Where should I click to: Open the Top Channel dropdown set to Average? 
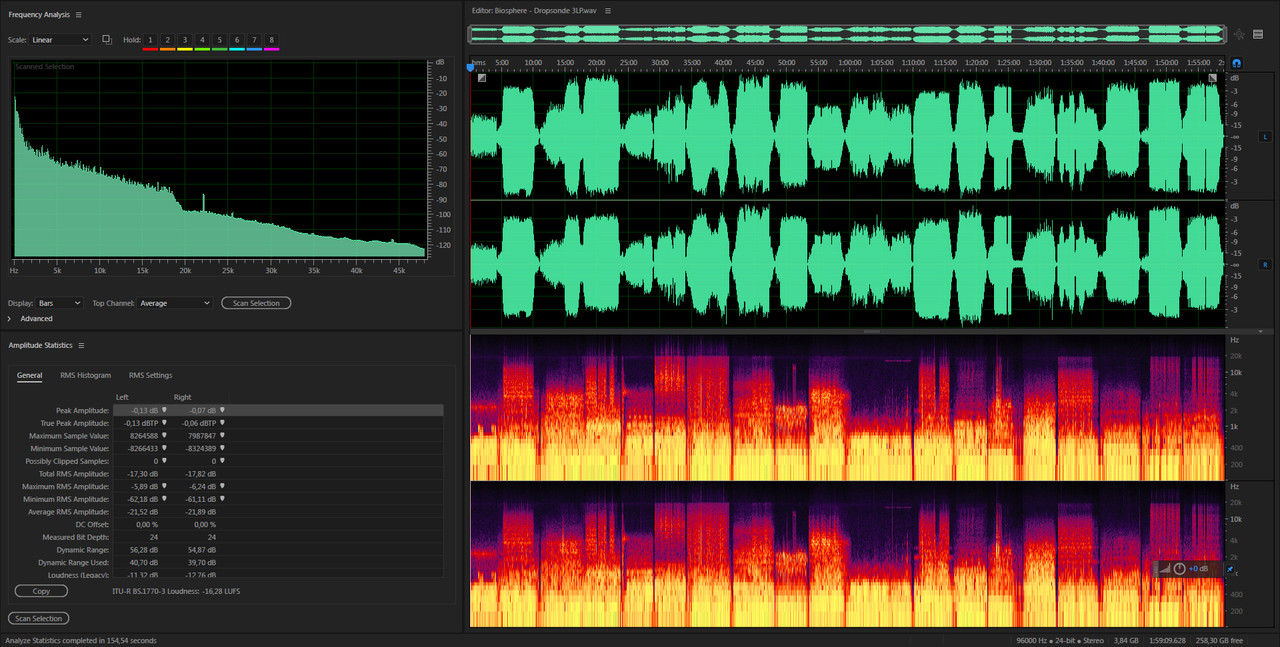point(175,303)
